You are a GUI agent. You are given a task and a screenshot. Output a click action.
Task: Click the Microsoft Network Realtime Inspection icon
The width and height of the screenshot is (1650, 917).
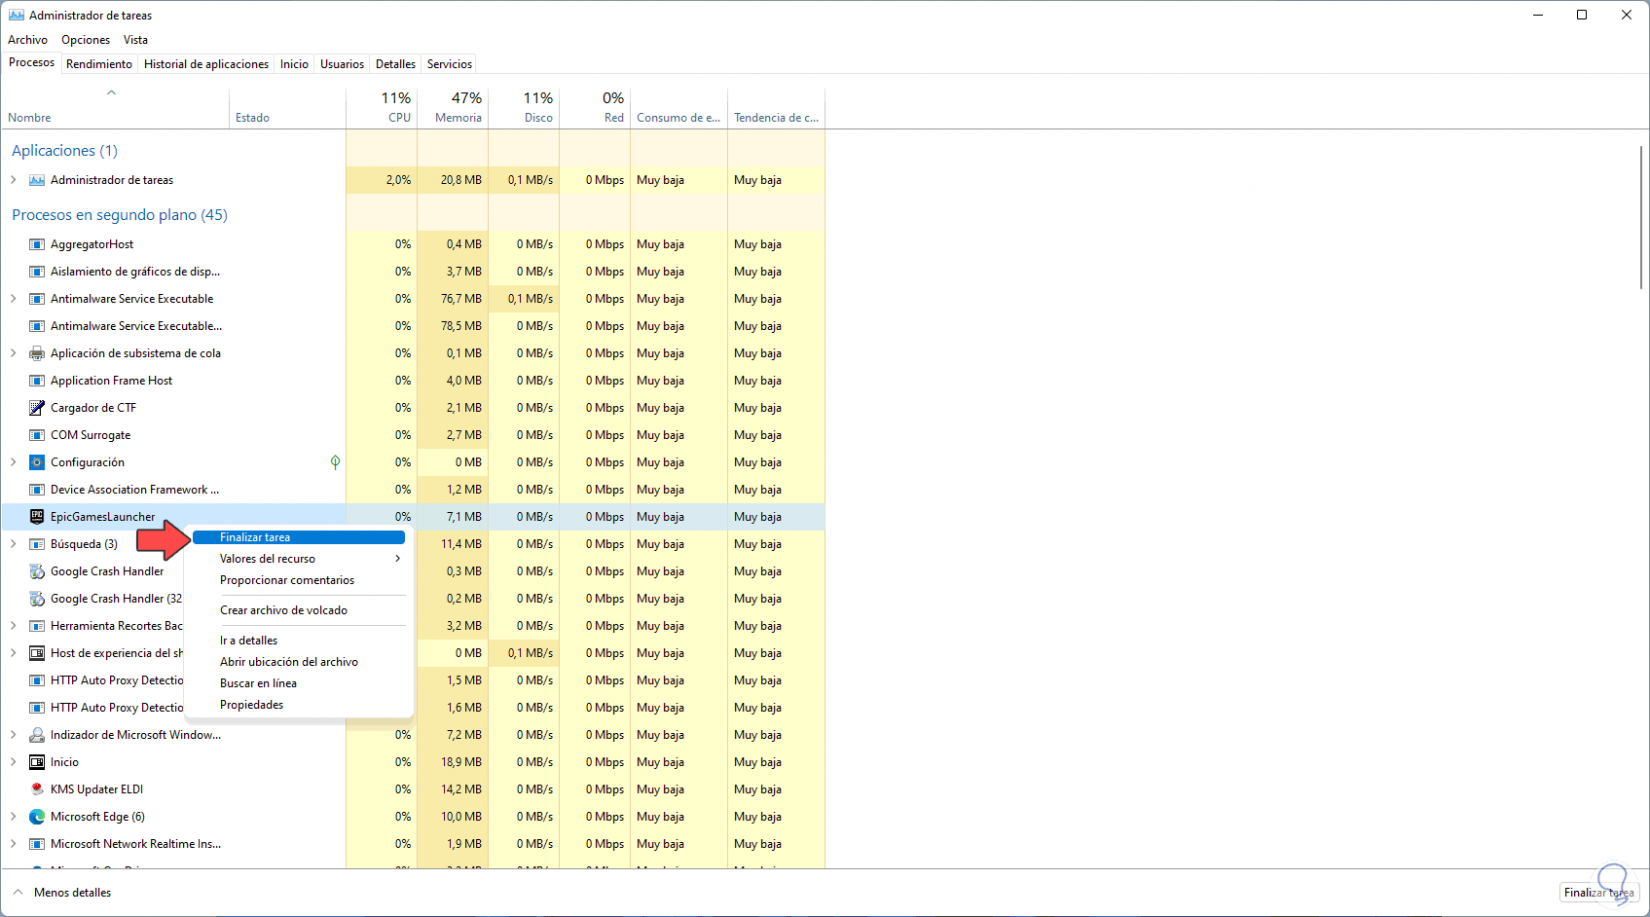point(37,844)
